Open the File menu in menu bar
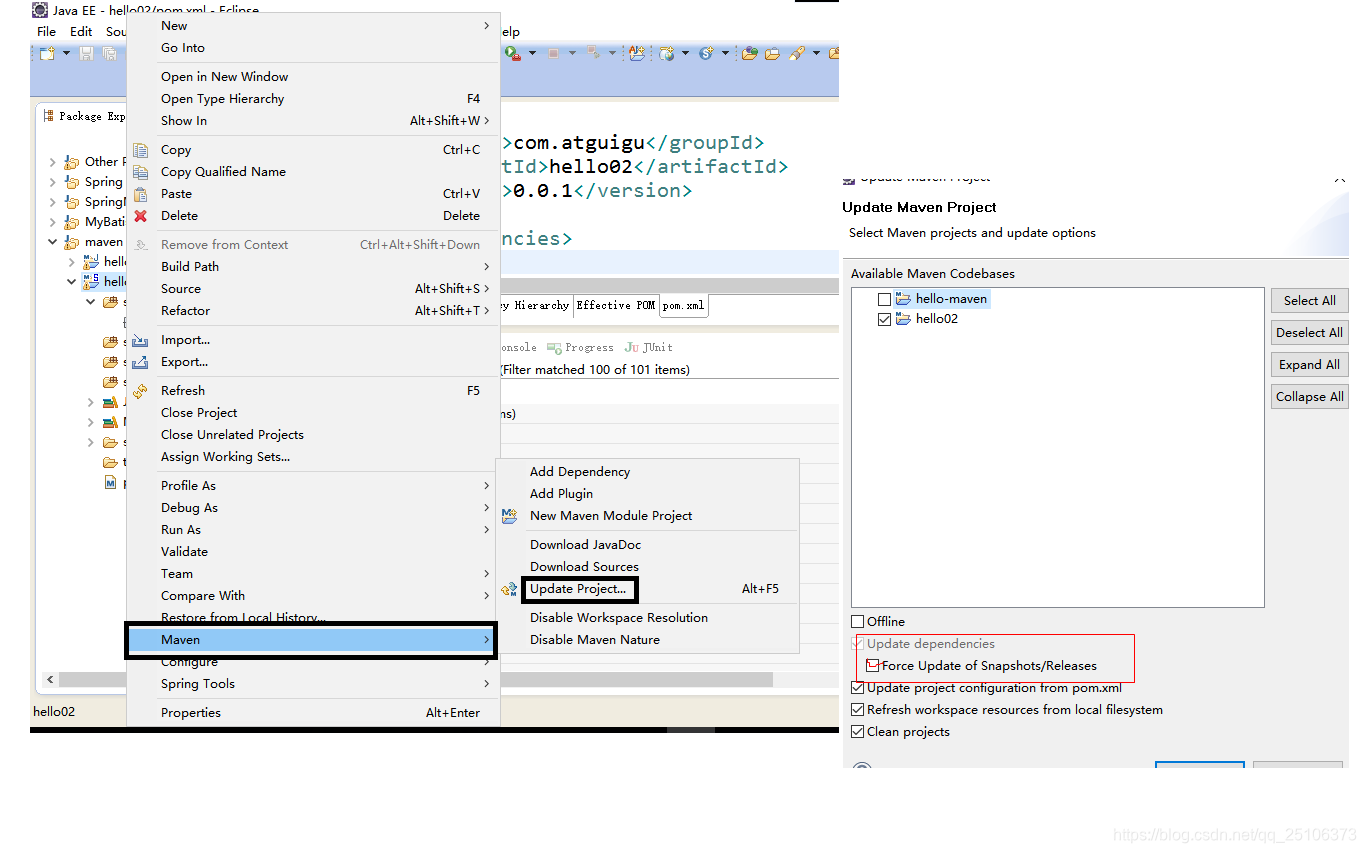Viewport: 1366px width, 853px height. click(x=46, y=32)
